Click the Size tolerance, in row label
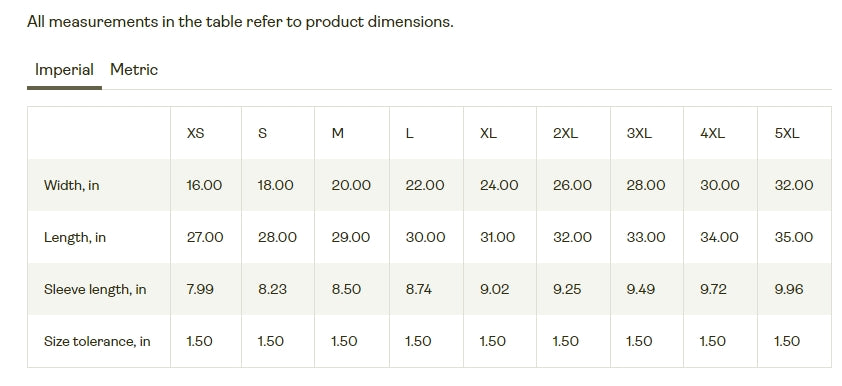Screen dimensions: 842x386 pyautogui.click(x=97, y=341)
